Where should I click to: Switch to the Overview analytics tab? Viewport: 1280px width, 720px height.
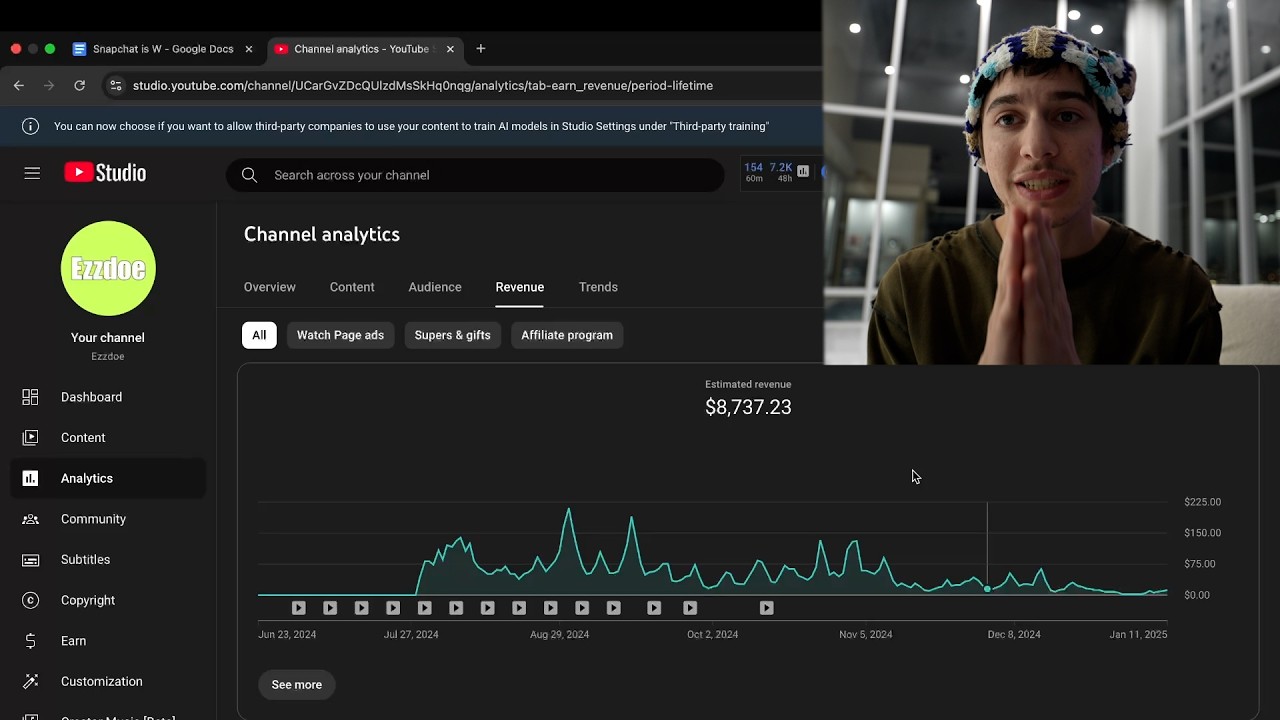pyautogui.click(x=270, y=287)
